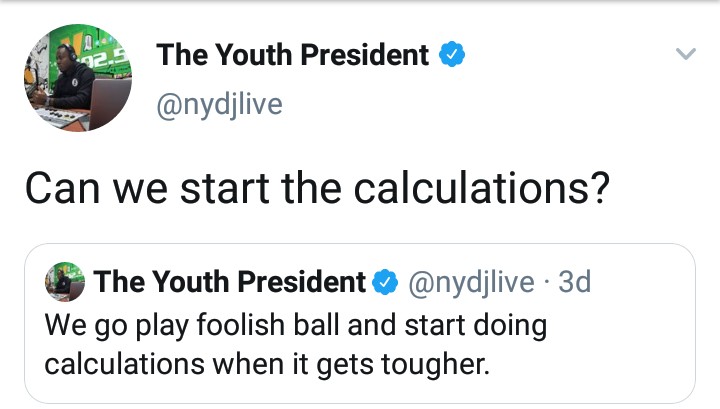
Task: Click the word 'Can' starting main tweet
Action: click(x=62, y=188)
